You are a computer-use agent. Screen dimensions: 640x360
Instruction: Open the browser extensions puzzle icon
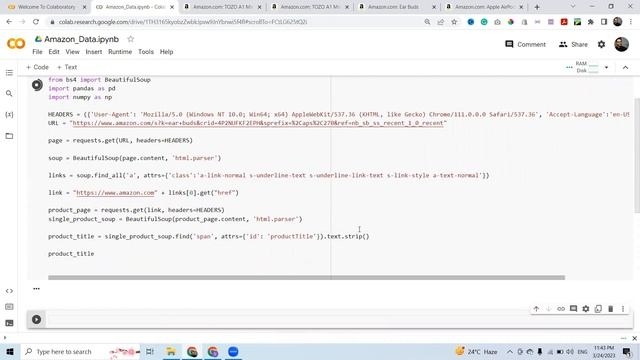pyautogui.click(x=591, y=22)
